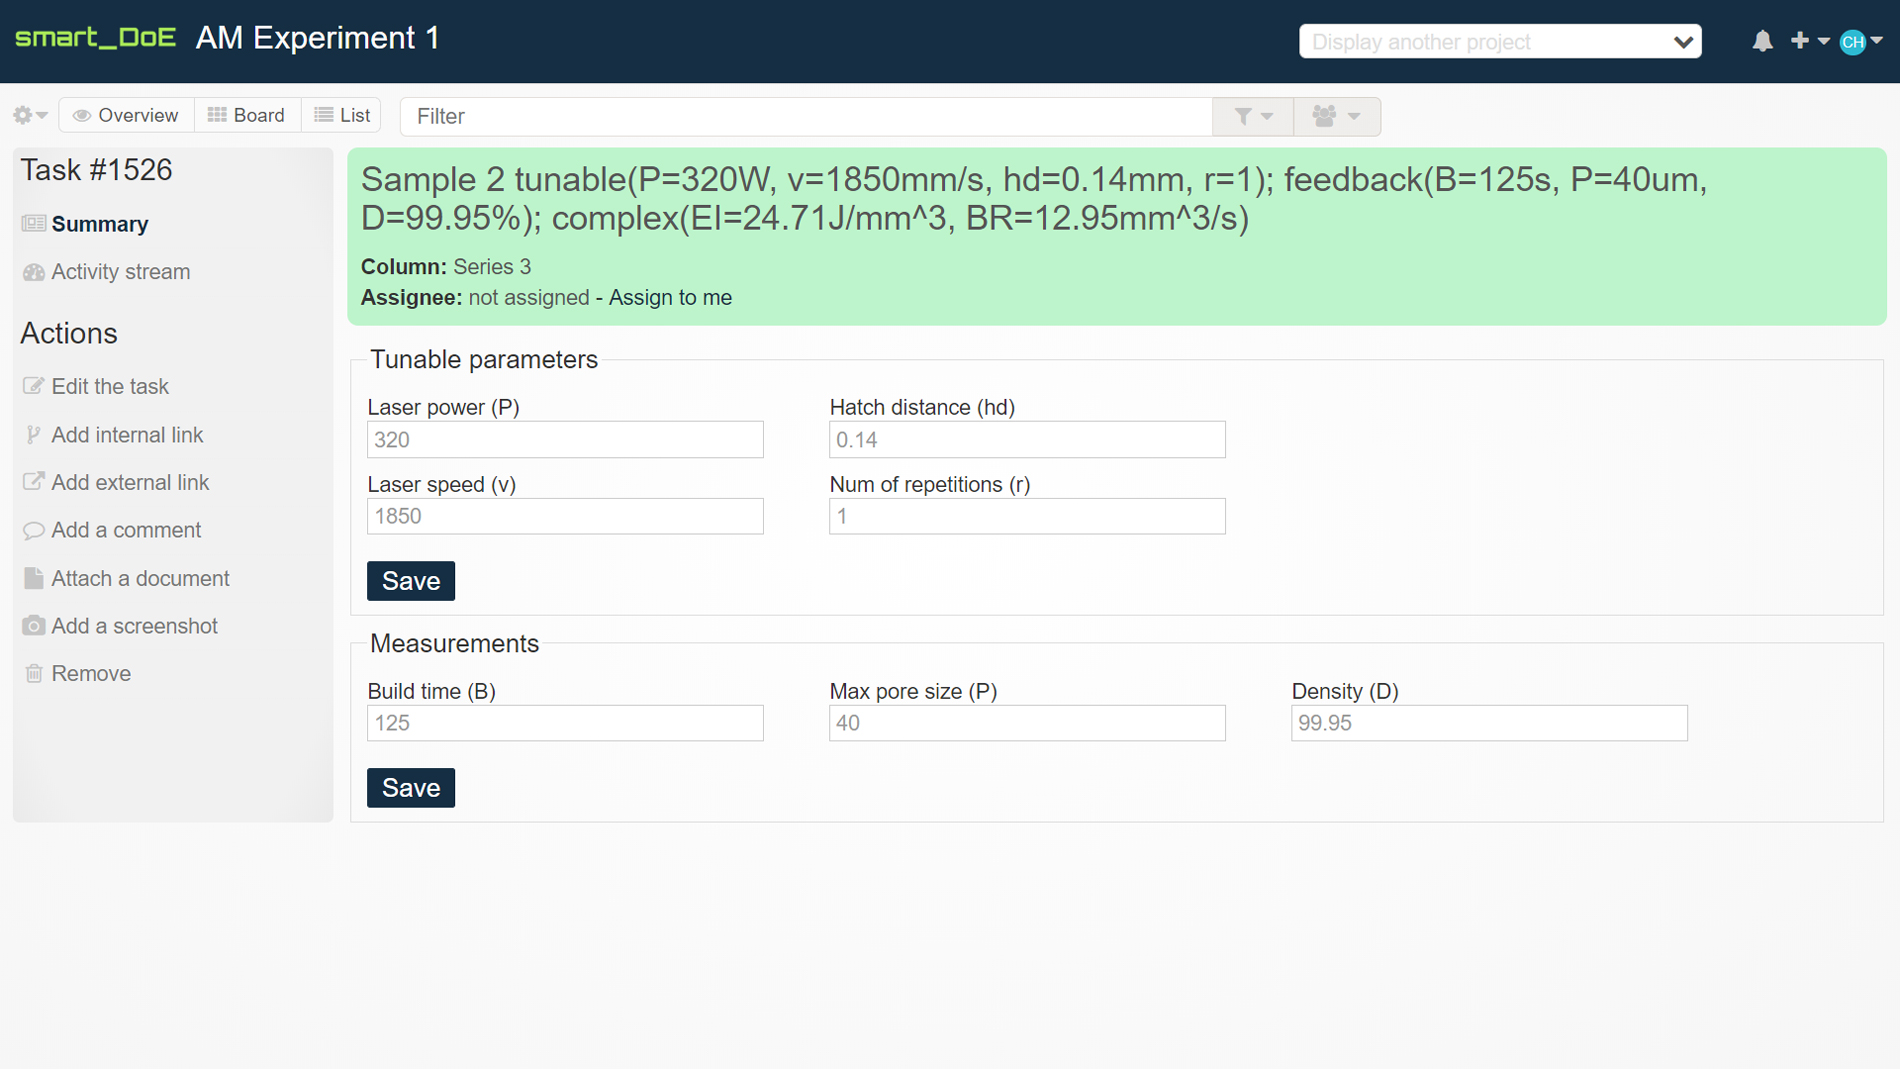This screenshot has height=1069, width=1900.
Task: Click the Column Series 3 text
Action: (446, 267)
